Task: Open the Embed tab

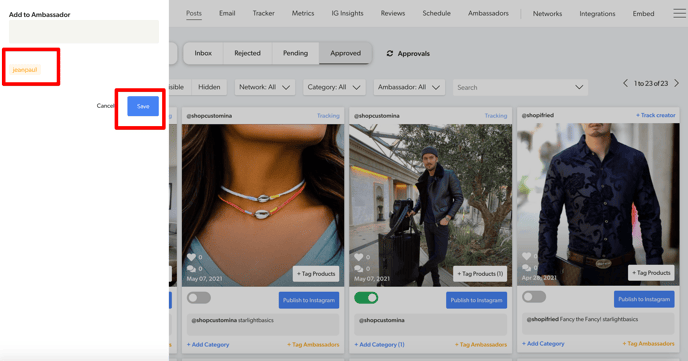Action: coord(643,14)
